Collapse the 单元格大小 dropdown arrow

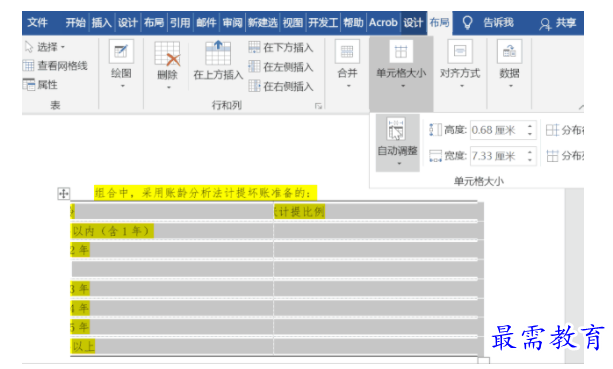point(403,86)
